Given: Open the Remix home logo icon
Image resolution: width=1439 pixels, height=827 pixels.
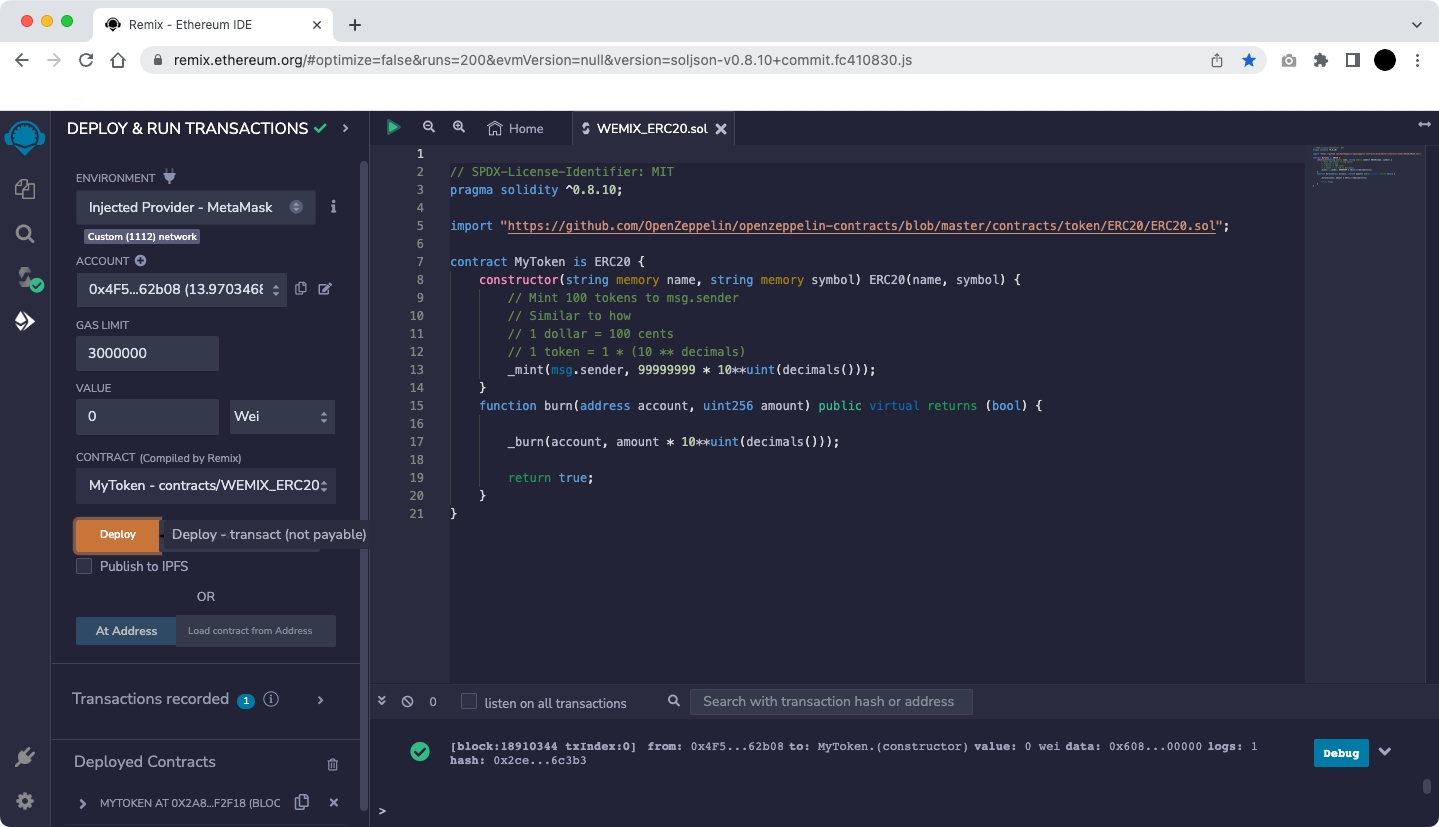Looking at the screenshot, I should pos(25,137).
